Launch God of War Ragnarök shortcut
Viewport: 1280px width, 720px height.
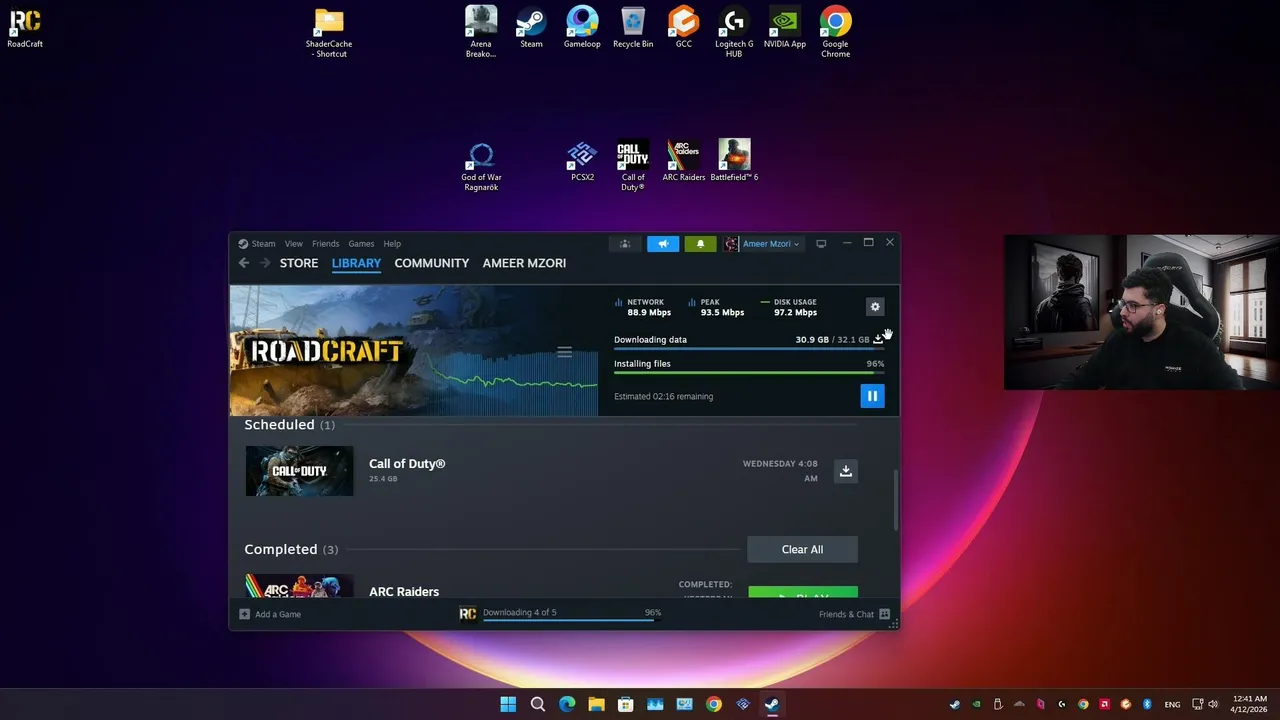pos(481,166)
